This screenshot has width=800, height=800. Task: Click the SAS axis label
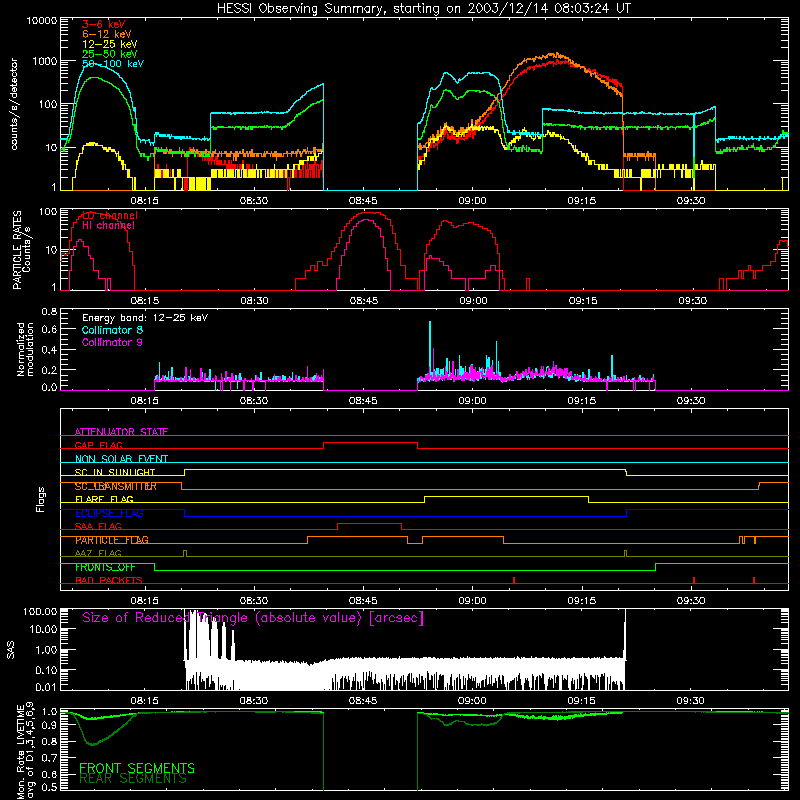coord(10,650)
